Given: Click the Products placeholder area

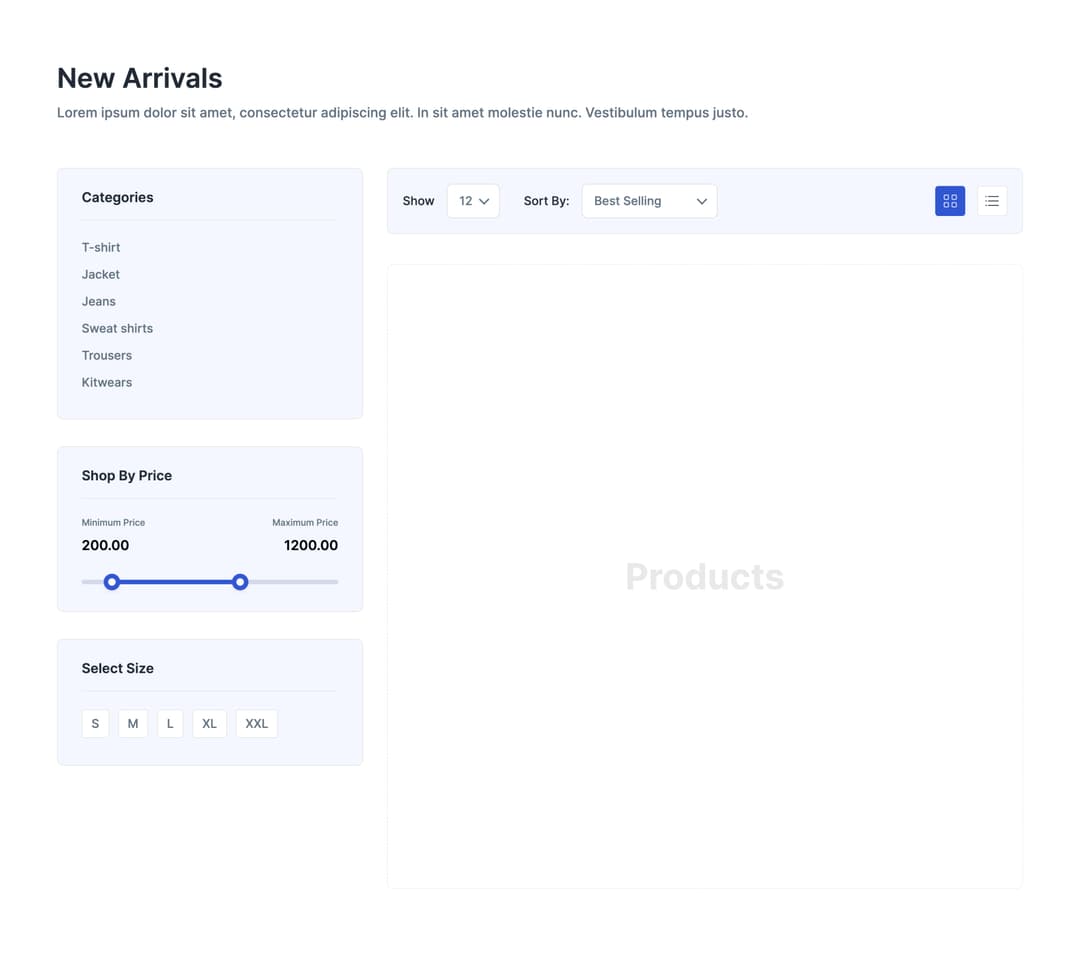Looking at the screenshot, I should (704, 576).
